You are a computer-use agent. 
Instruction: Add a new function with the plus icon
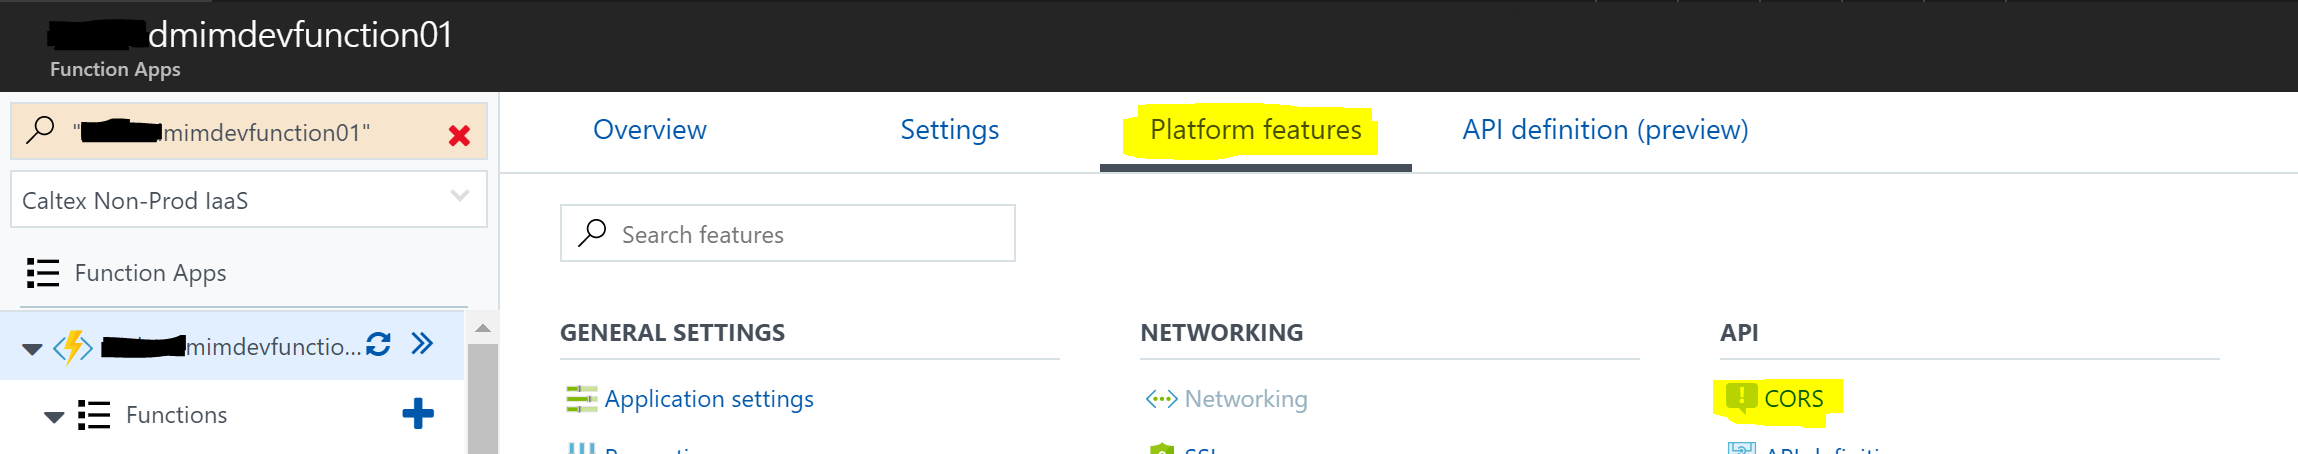pyautogui.click(x=418, y=414)
